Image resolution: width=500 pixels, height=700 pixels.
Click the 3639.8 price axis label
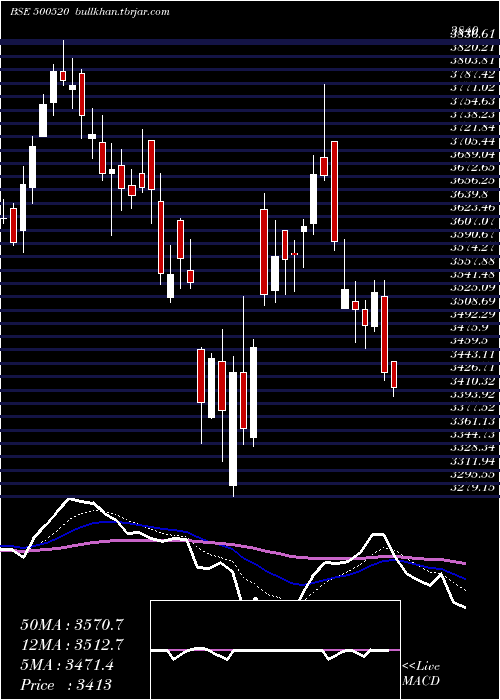pos(469,194)
